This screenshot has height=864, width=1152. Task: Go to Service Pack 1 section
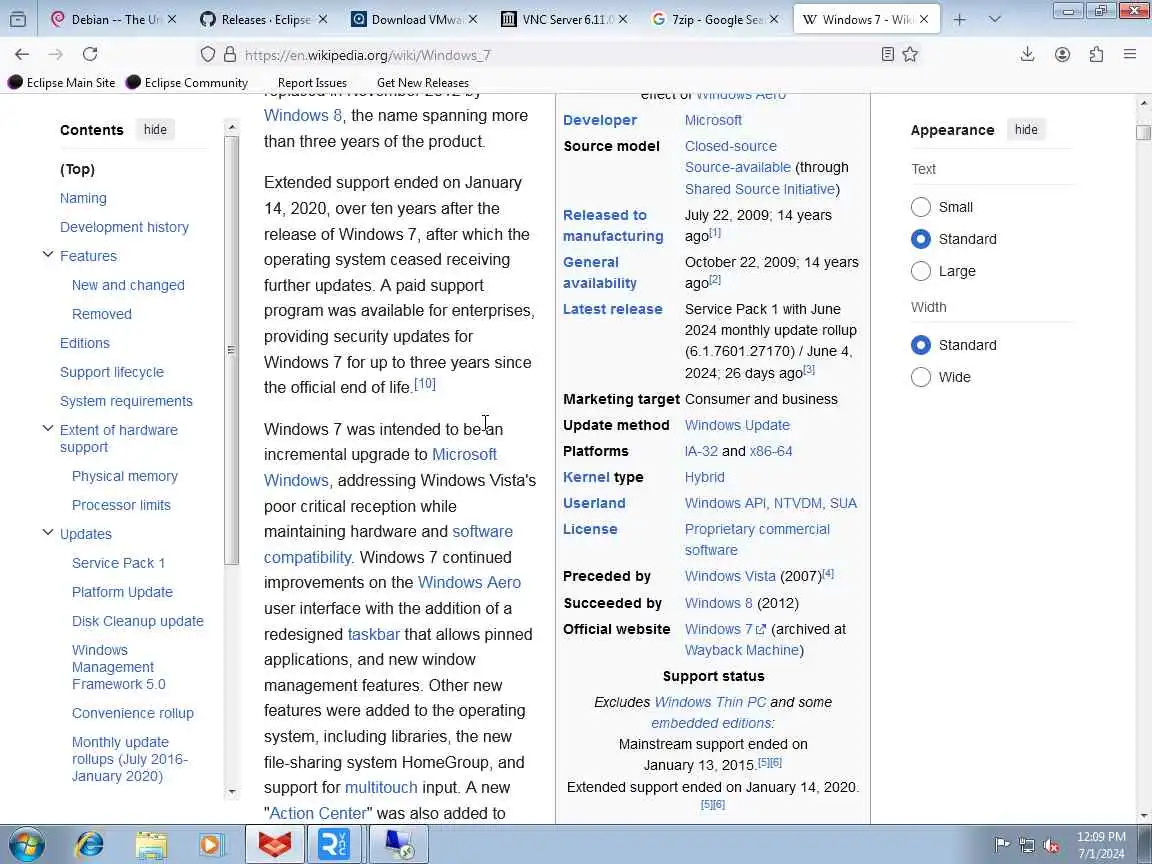pos(118,563)
